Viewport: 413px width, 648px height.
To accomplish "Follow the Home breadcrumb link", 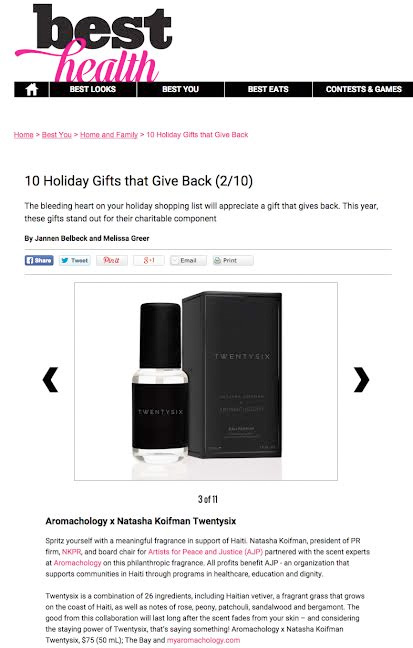I will point(24,135).
